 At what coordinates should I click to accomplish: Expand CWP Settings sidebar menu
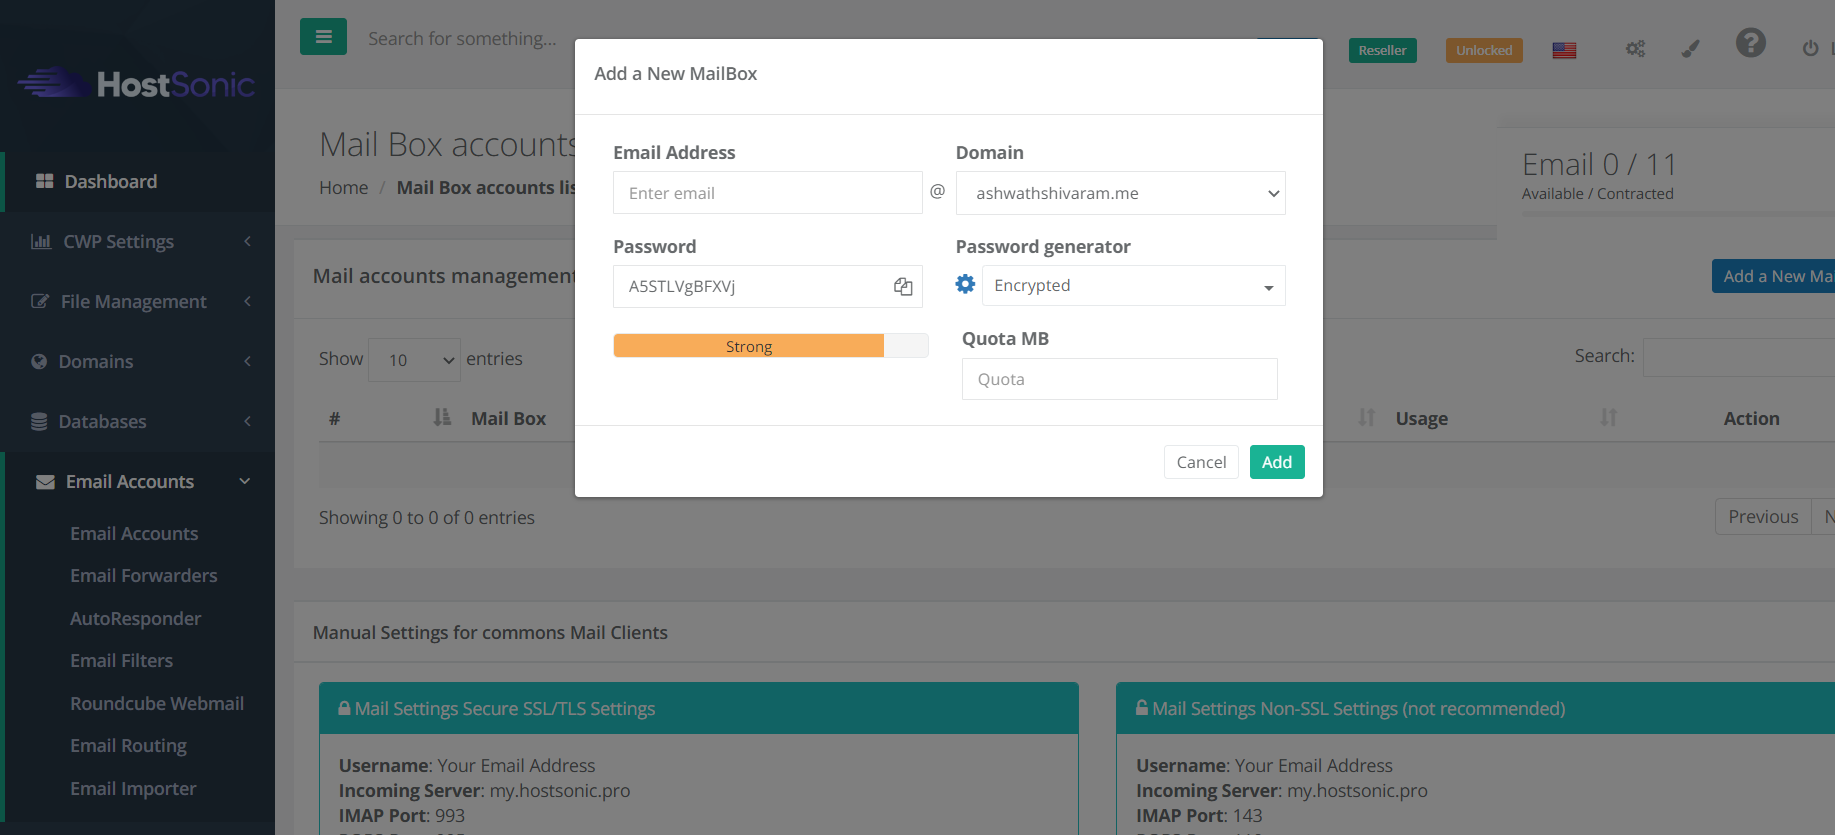[138, 242]
